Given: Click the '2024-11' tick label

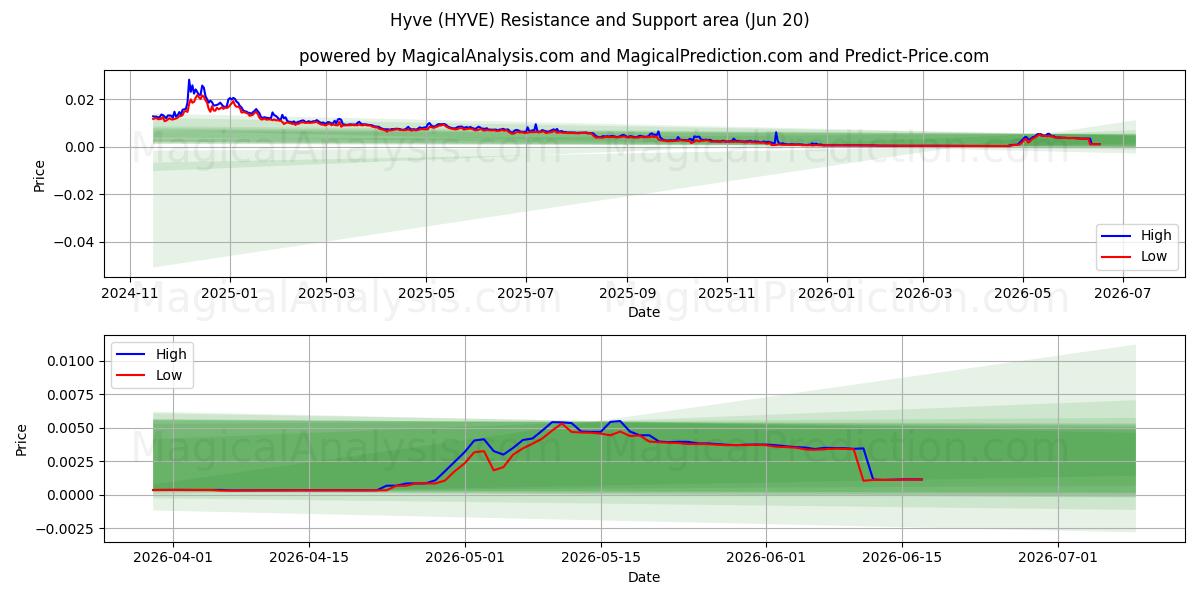Looking at the screenshot, I should click(x=129, y=294).
